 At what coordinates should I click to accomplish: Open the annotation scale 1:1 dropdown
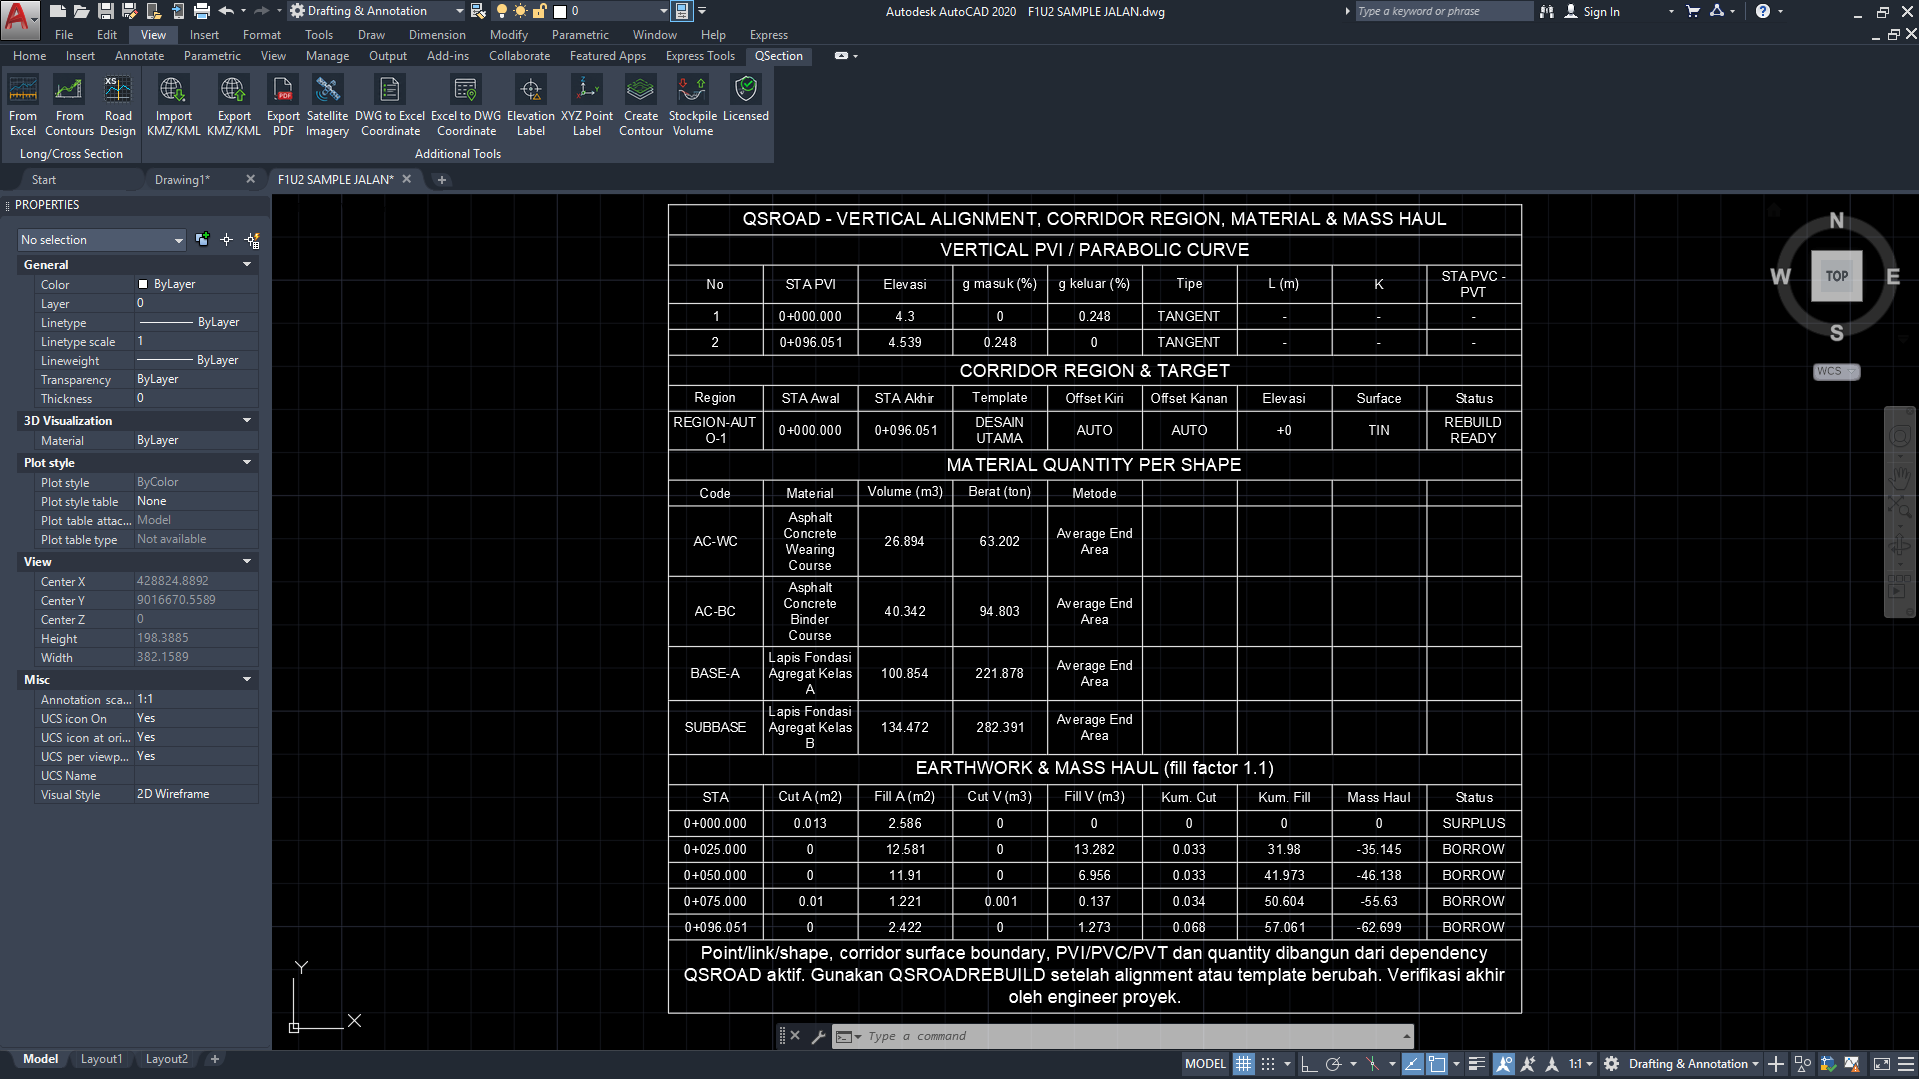(x=1581, y=1064)
